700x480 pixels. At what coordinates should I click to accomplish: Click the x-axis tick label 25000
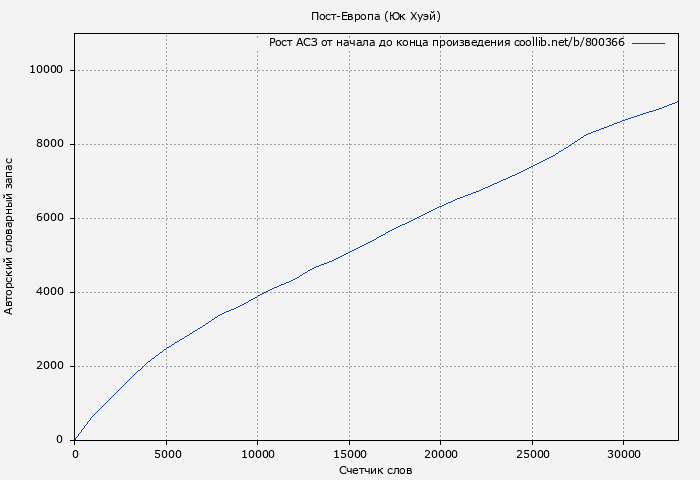[532, 453]
